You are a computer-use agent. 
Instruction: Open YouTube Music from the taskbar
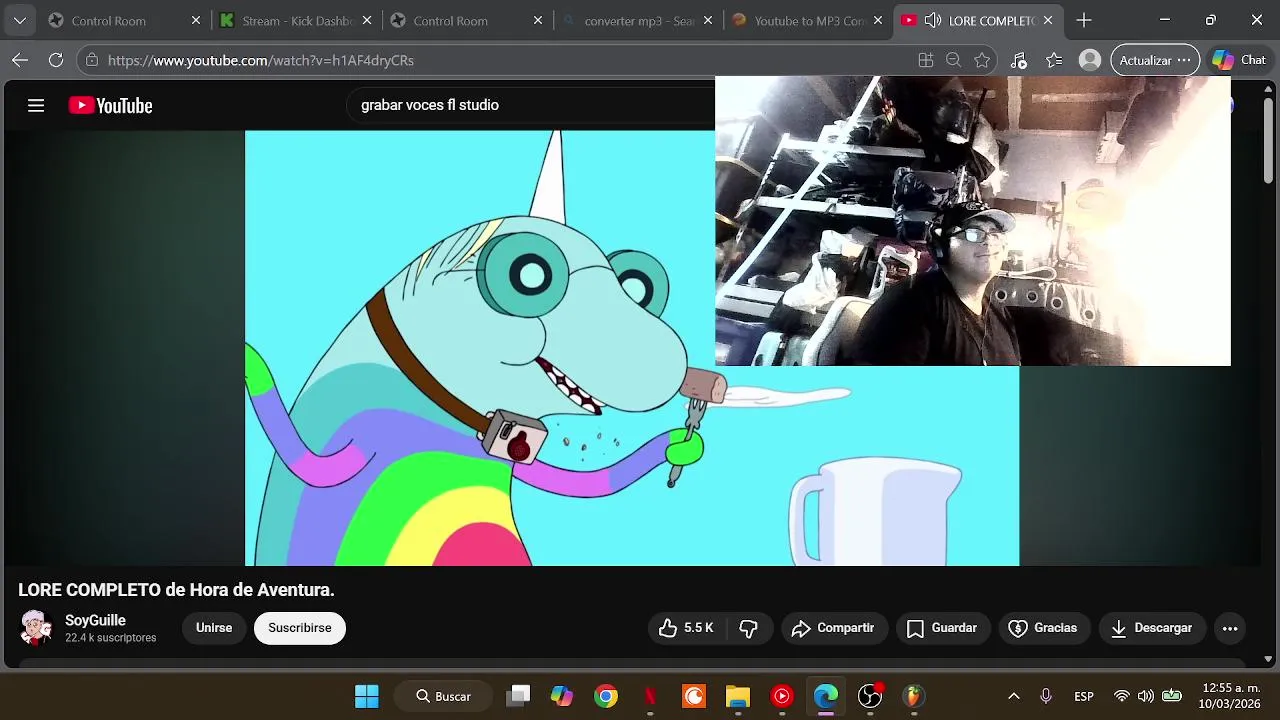[782, 696]
